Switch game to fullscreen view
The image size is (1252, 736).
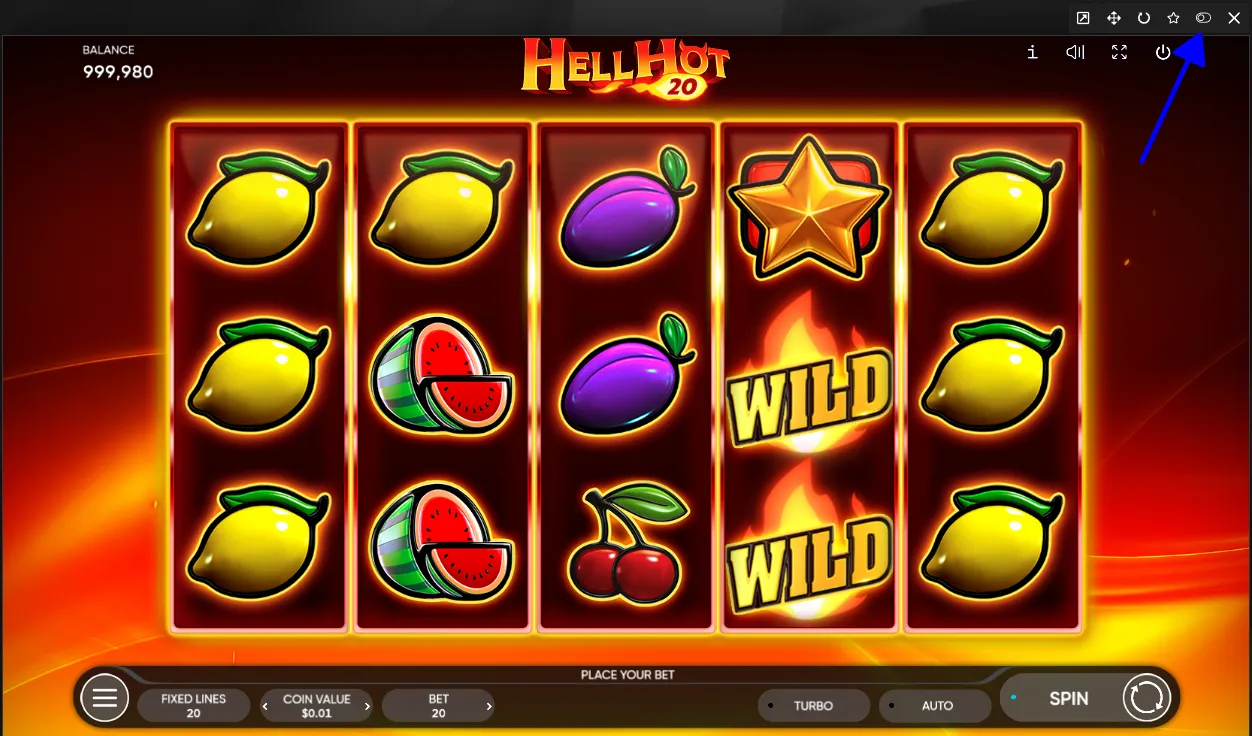(x=1119, y=52)
